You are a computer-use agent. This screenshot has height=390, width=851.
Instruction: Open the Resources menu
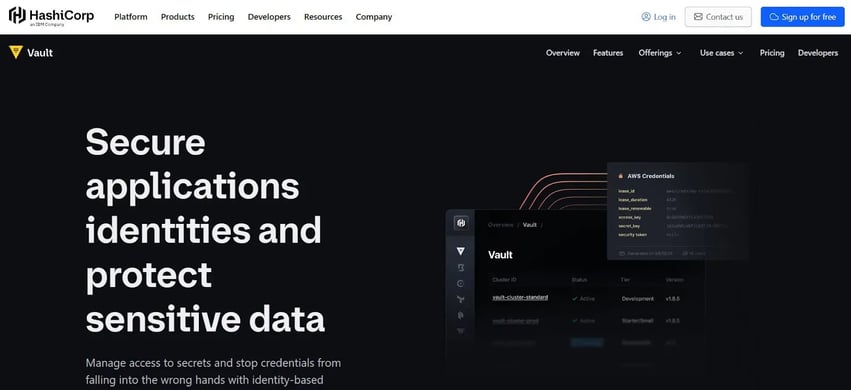click(323, 17)
